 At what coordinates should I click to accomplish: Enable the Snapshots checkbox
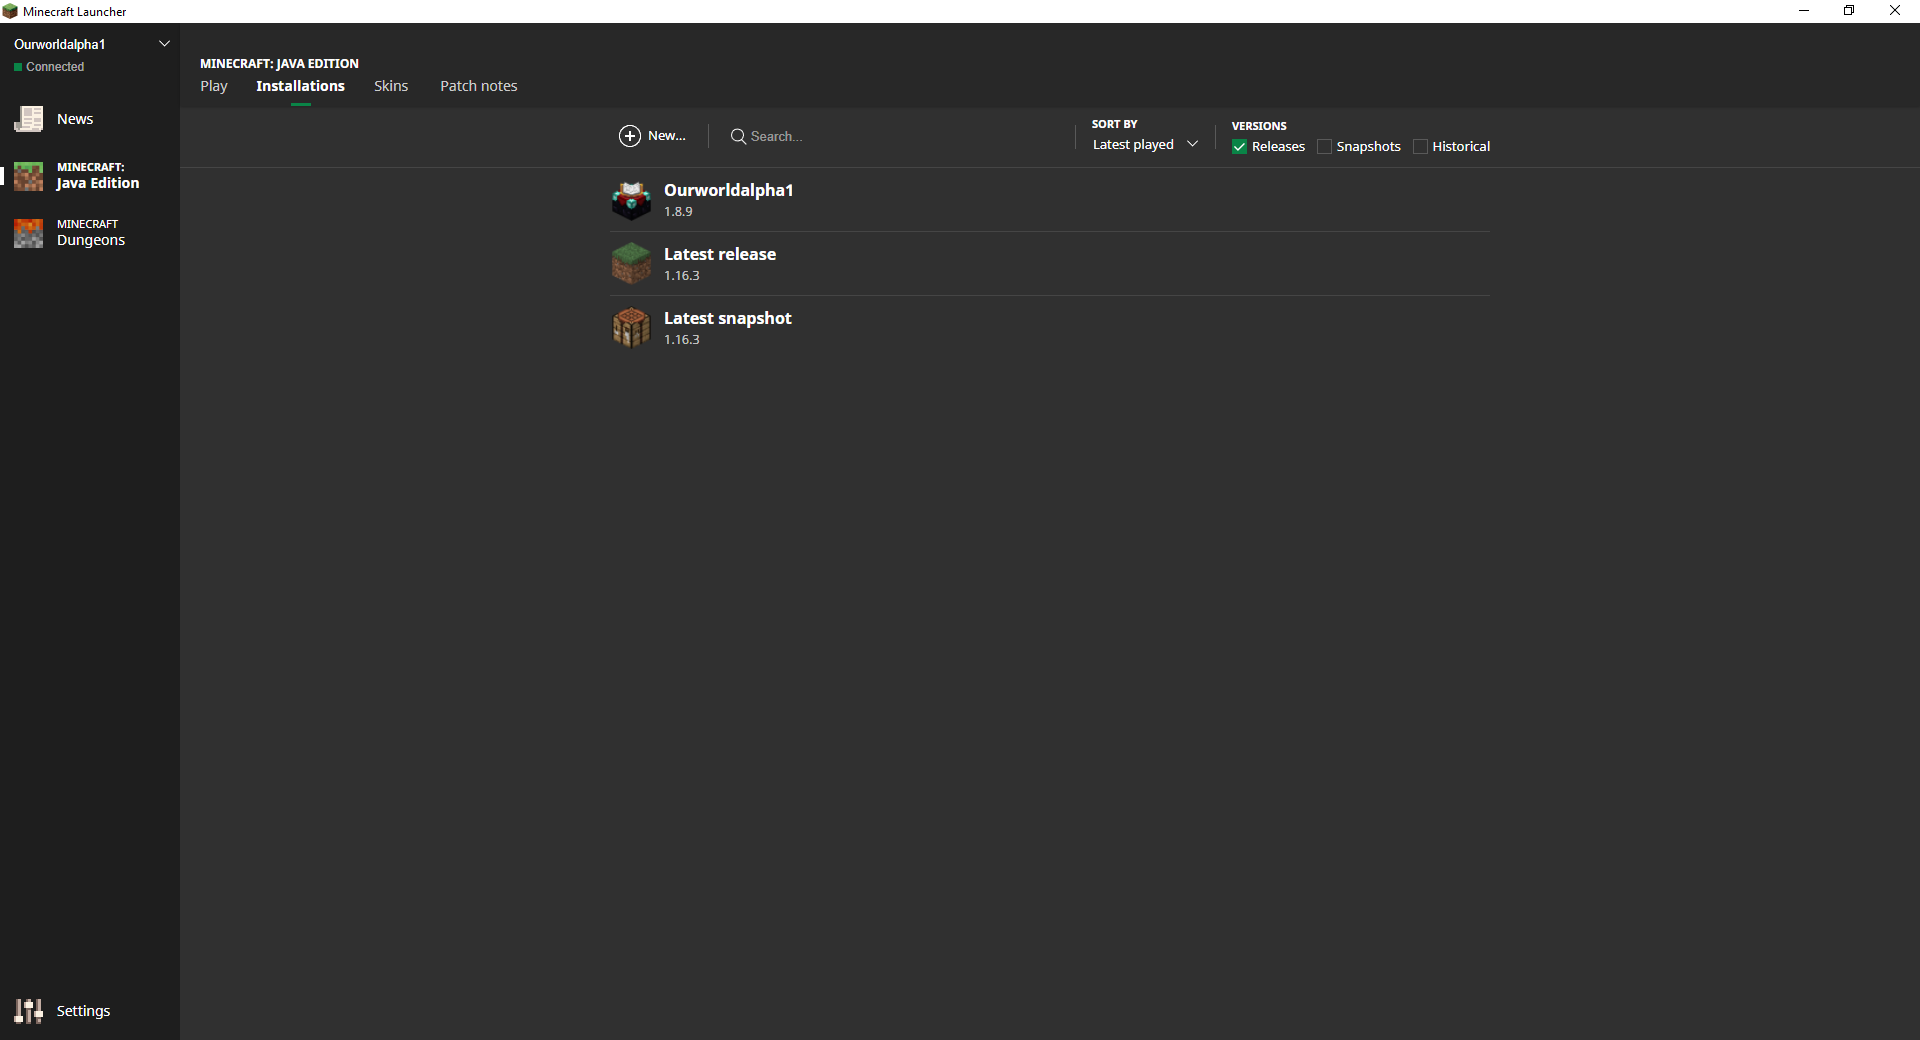pyautogui.click(x=1325, y=147)
